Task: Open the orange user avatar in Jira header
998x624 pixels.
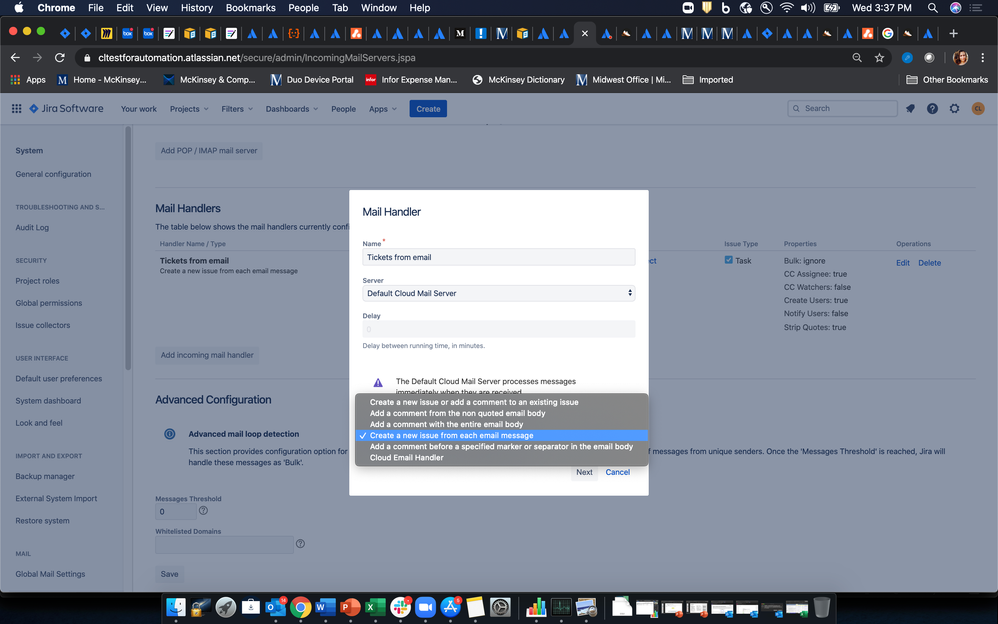Action: click(978, 109)
